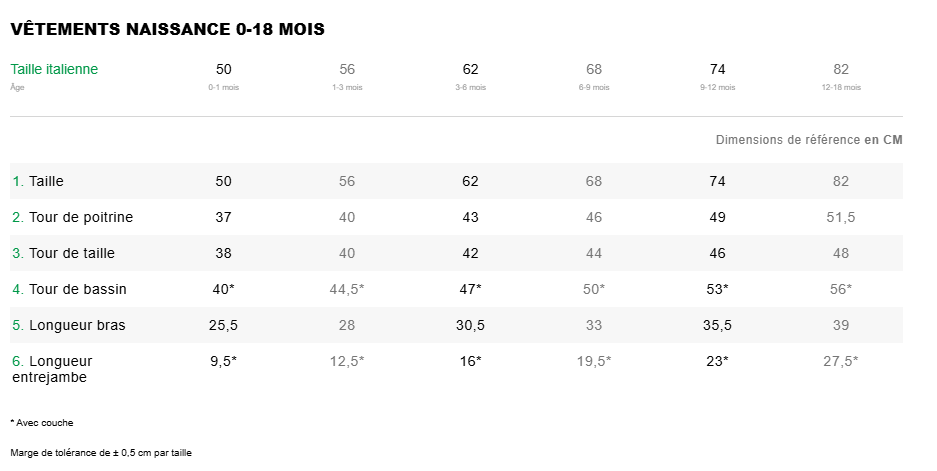Click the "3. Tour de taille" row label

(62, 253)
